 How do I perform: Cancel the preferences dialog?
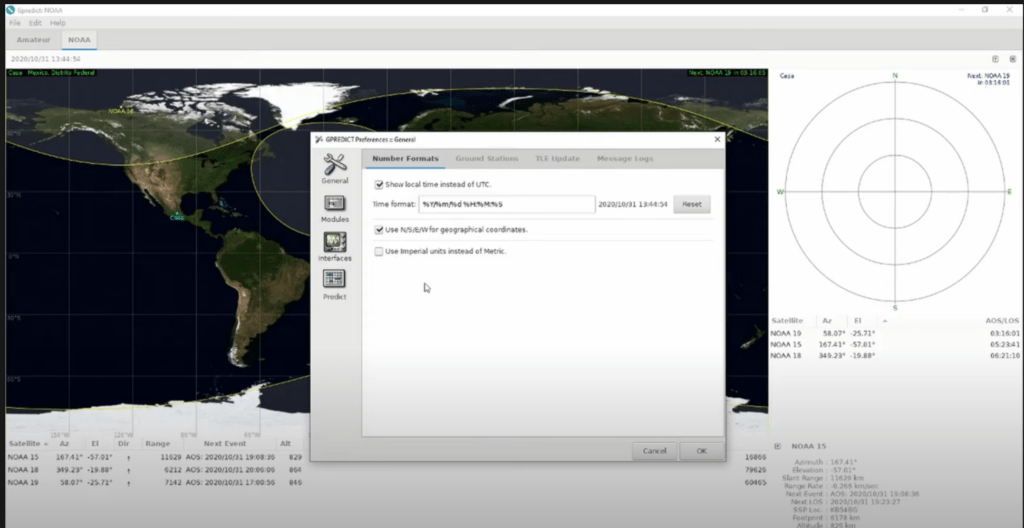(654, 451)
